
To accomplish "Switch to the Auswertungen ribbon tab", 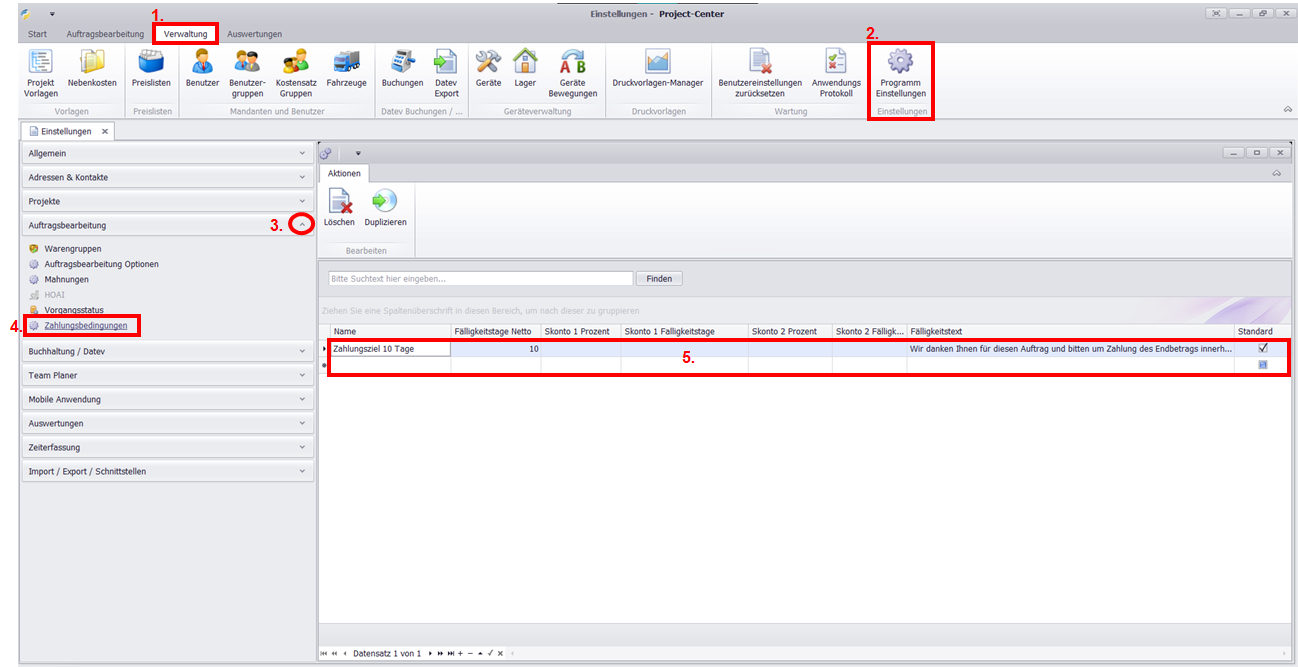I will (254, 34).
